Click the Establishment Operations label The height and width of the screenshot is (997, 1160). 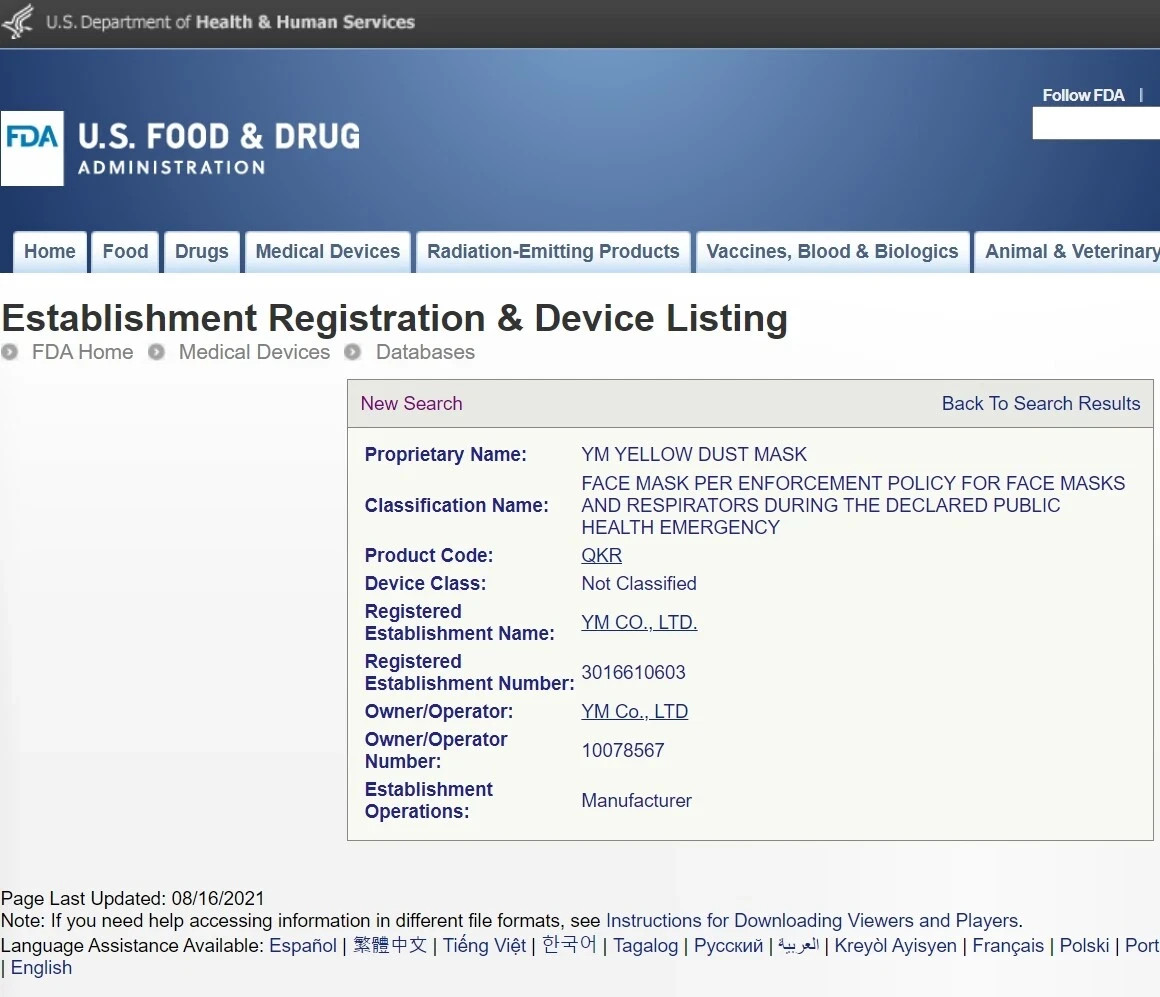click(428, 800)
